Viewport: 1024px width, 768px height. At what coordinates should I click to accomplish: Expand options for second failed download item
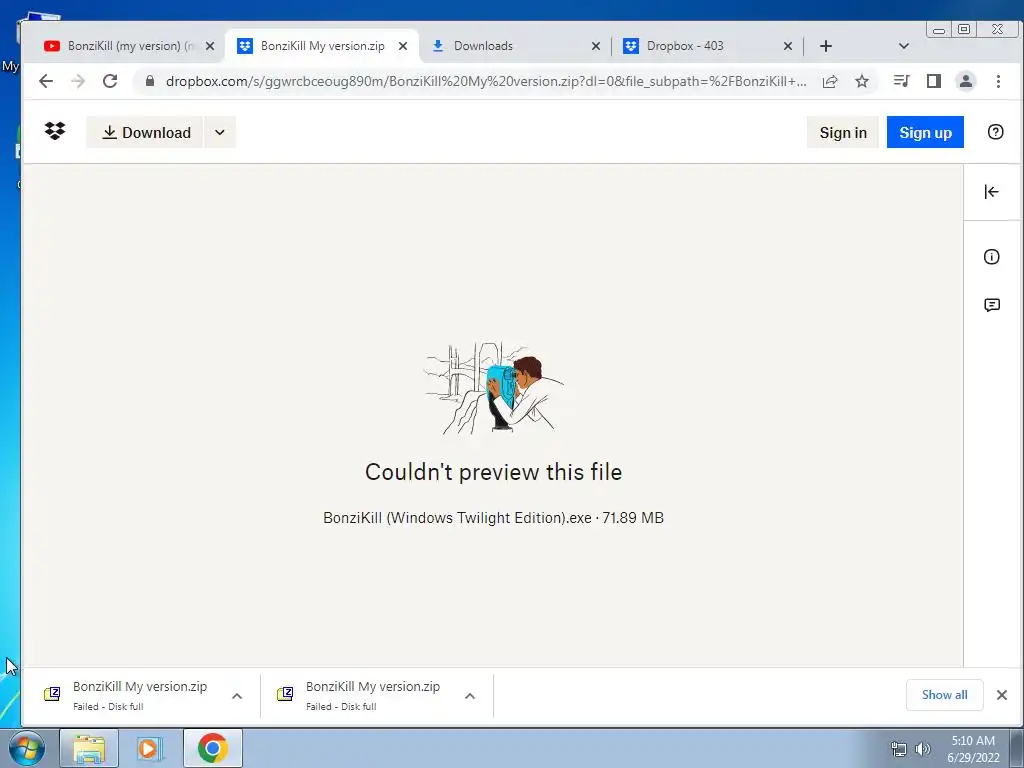tap(470, 696)
